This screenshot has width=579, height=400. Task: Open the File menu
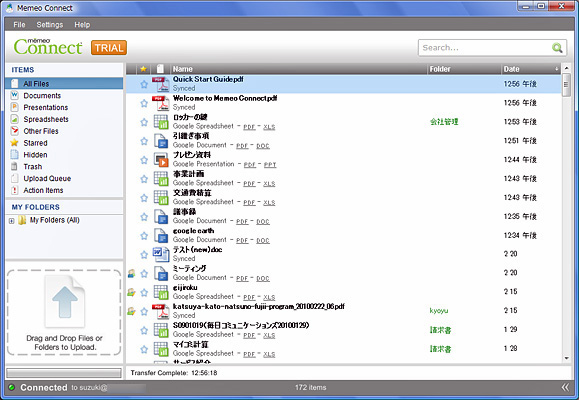coord(19,25)
